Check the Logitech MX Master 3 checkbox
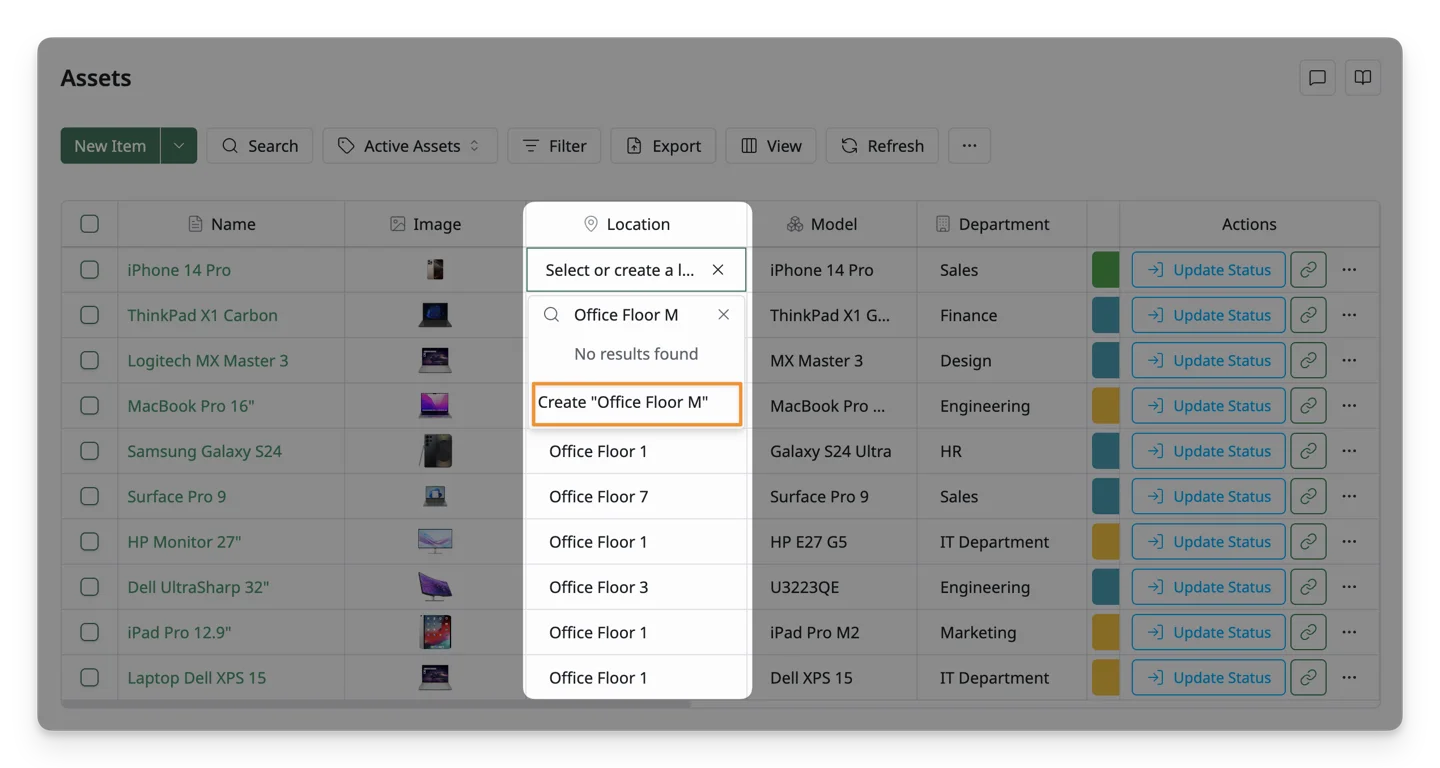Screen dimensions: 1440x768 90,360
